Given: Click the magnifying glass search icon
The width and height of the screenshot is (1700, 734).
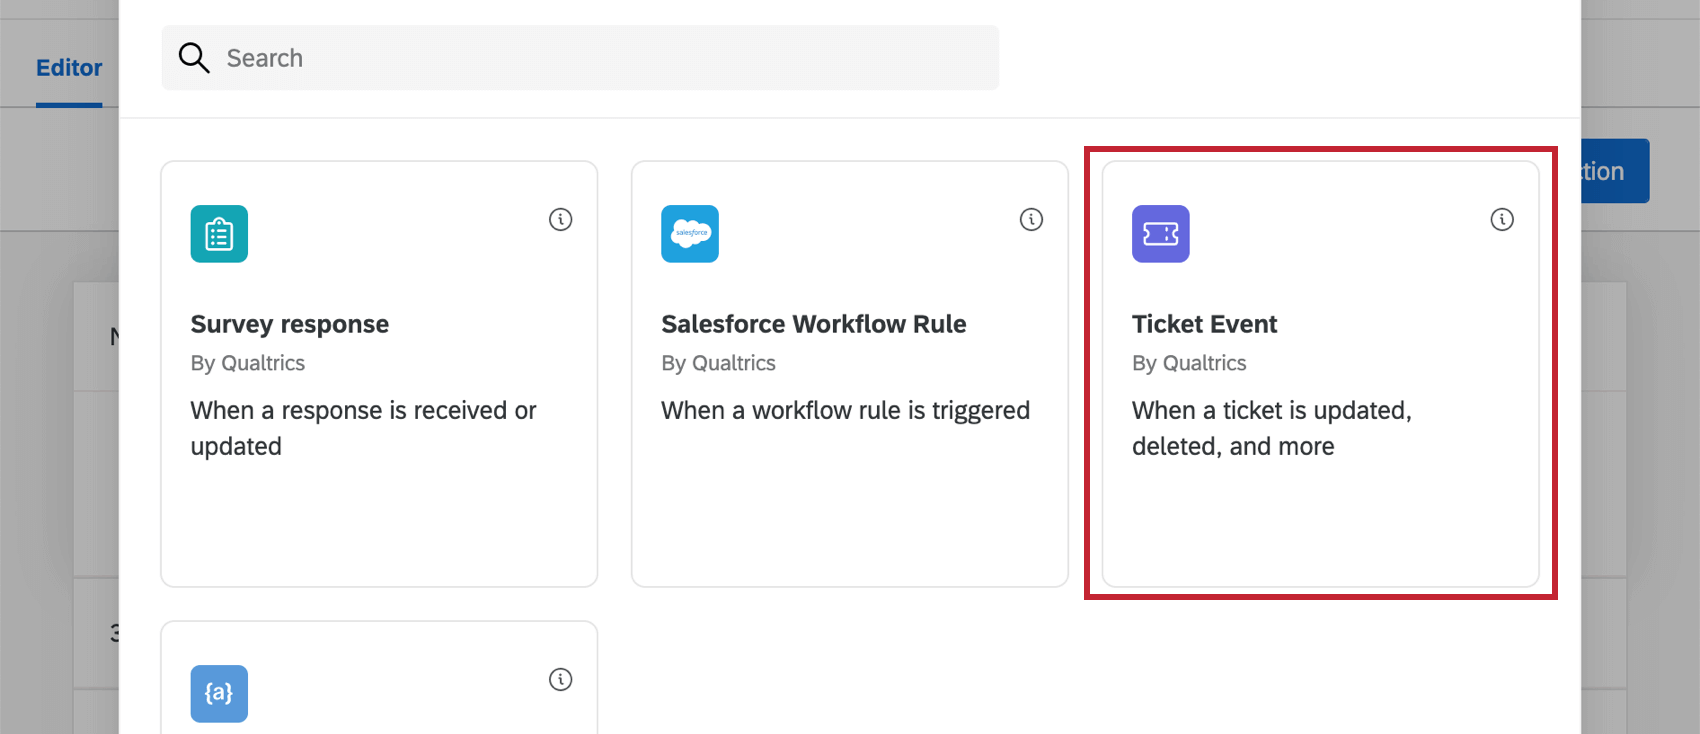Looking at the screenshot, I should [194, 58].
